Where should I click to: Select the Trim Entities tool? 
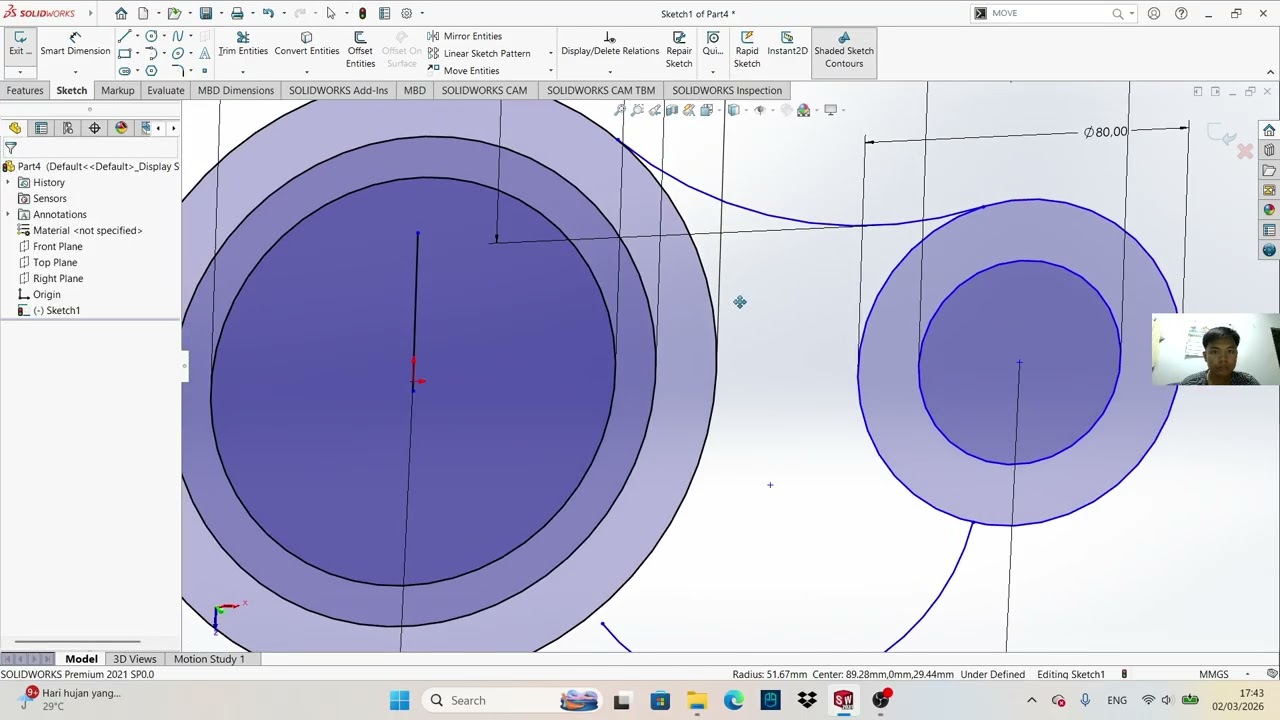[243, 44]
